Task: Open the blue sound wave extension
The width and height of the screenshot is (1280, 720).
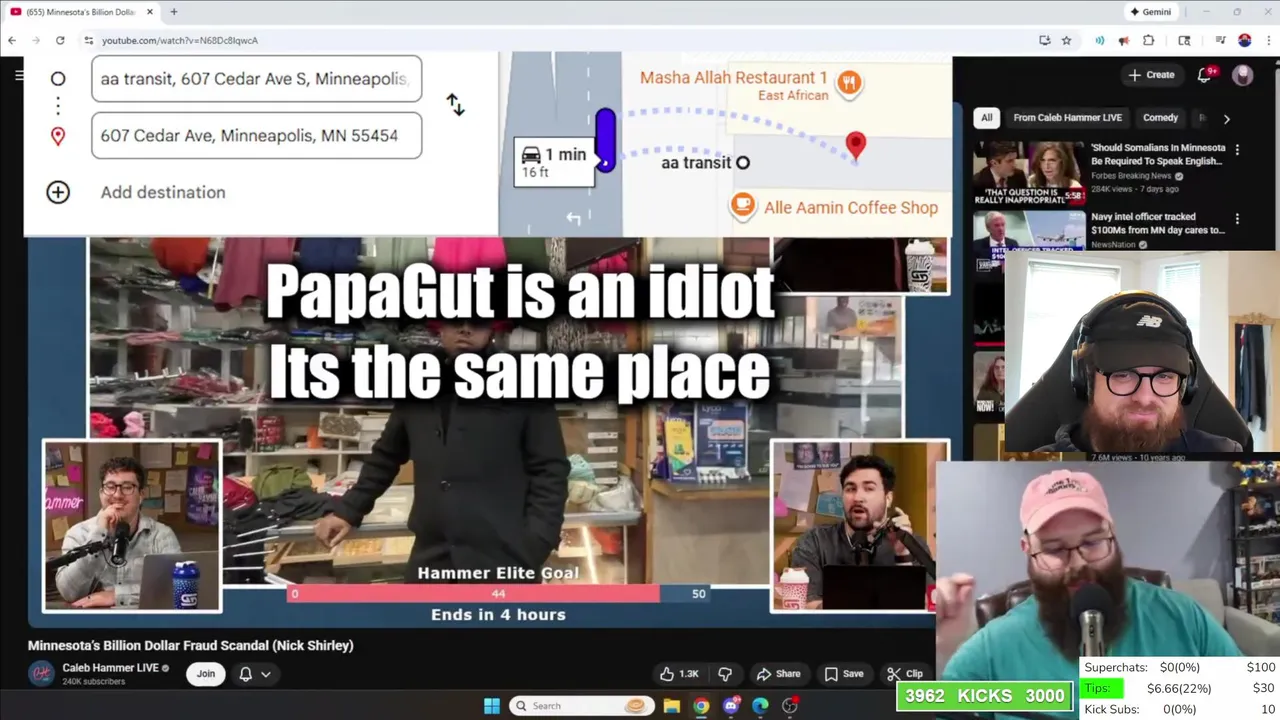Action: [1100, 40]
